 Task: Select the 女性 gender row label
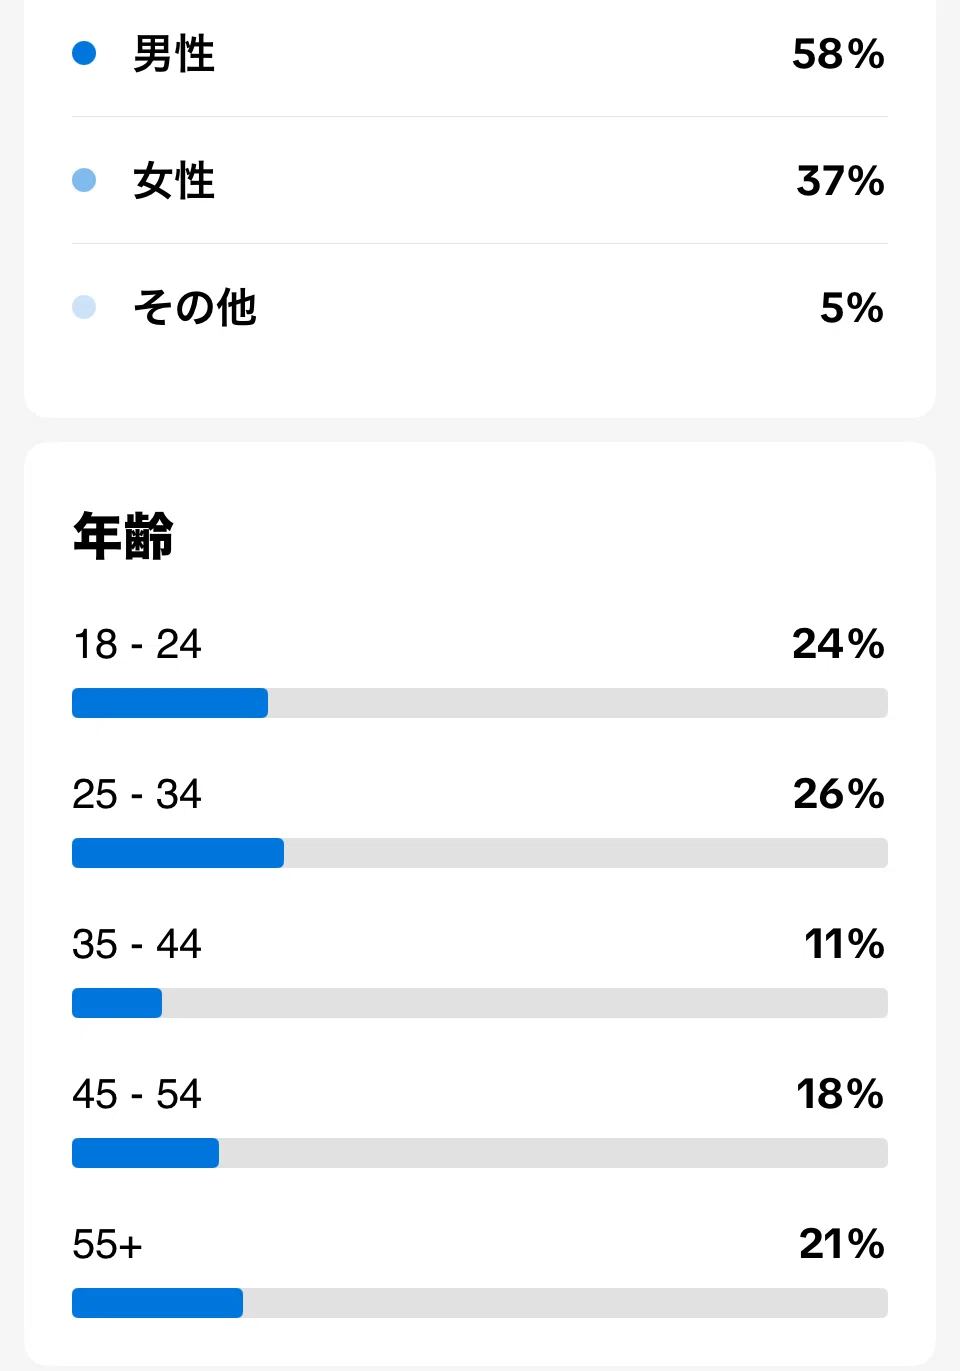174,181
